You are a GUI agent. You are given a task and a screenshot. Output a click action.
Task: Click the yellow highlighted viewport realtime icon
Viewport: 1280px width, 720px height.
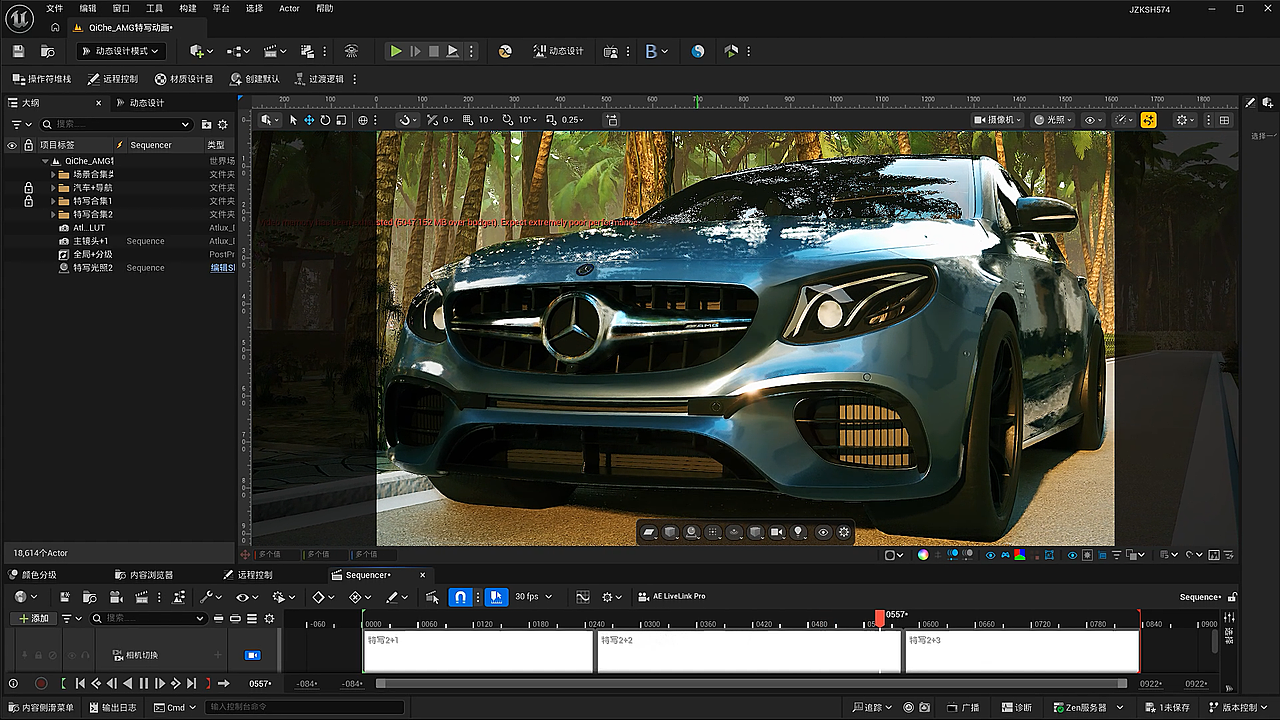coord(1148,120)
